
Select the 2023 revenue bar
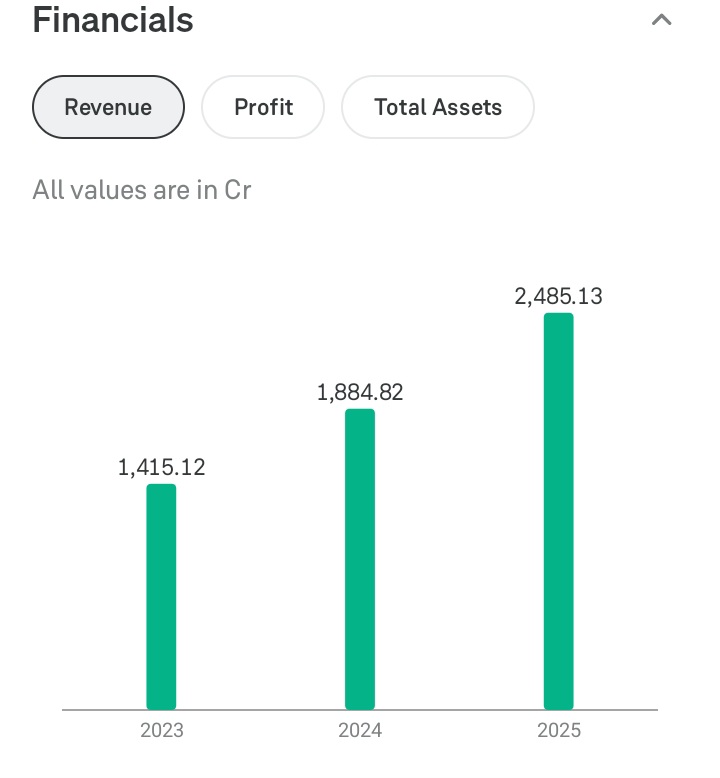[x=161, y=596]
